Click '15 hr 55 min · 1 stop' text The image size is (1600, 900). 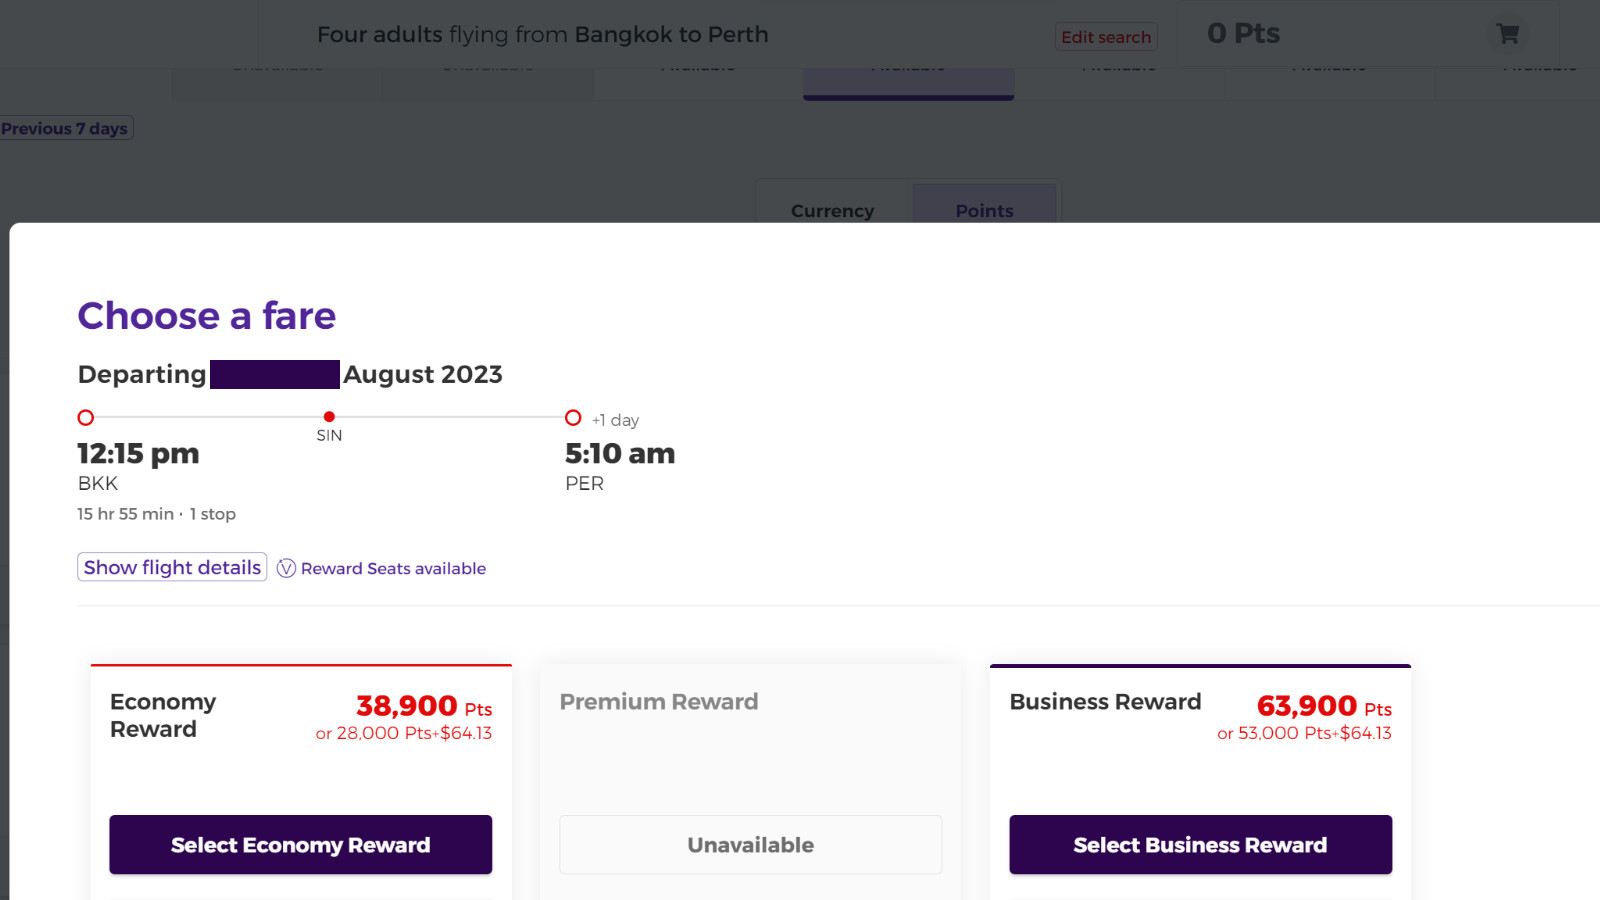pyautogui.click(x=157, y=514)
